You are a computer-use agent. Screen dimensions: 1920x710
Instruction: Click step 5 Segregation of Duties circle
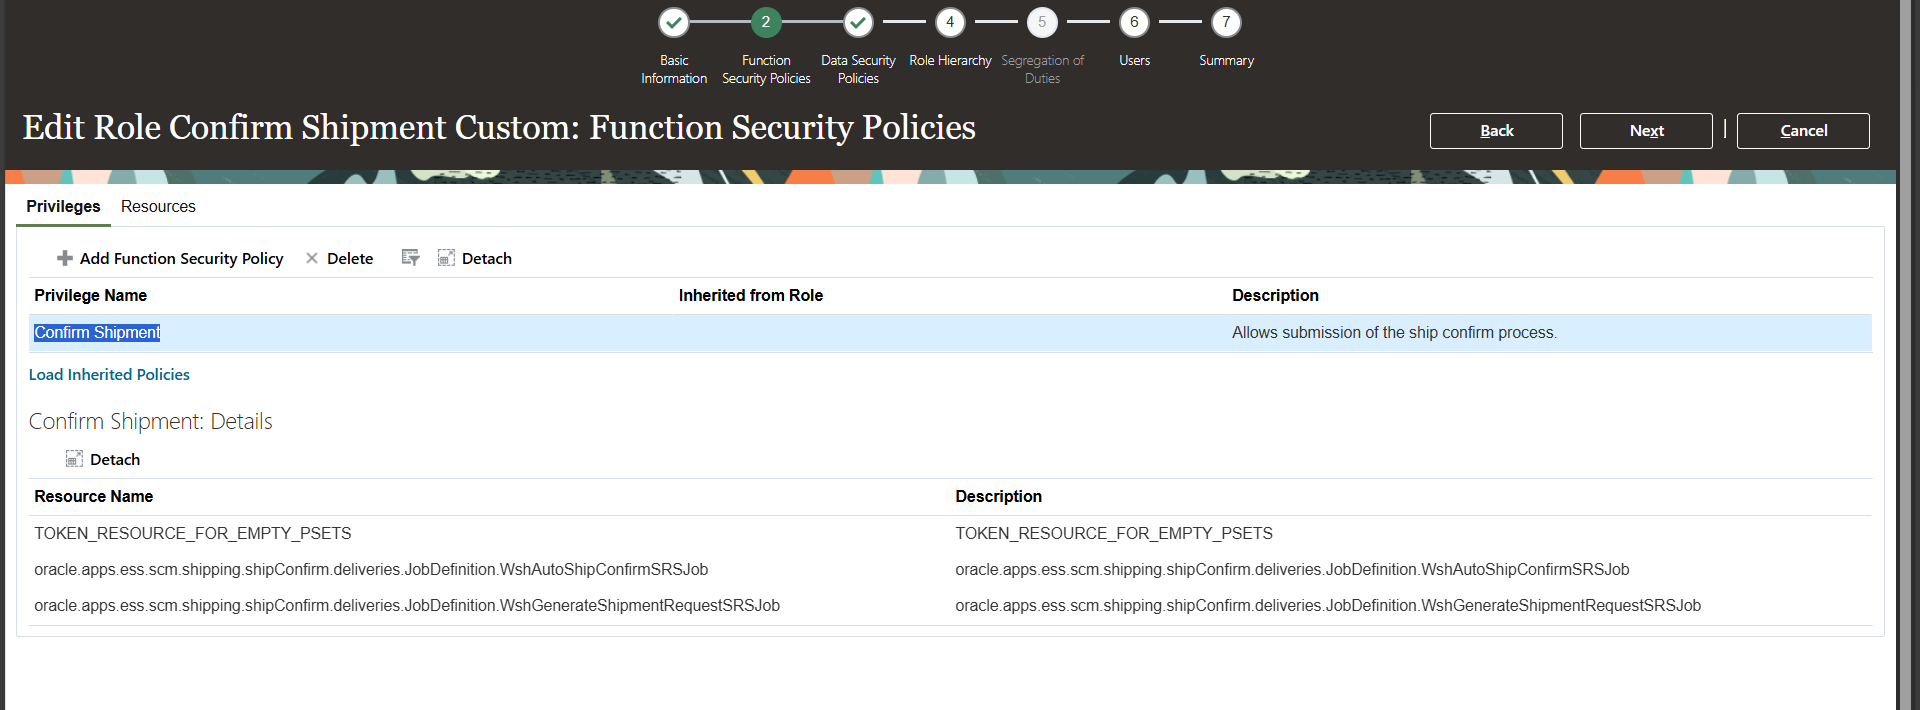1042,22
